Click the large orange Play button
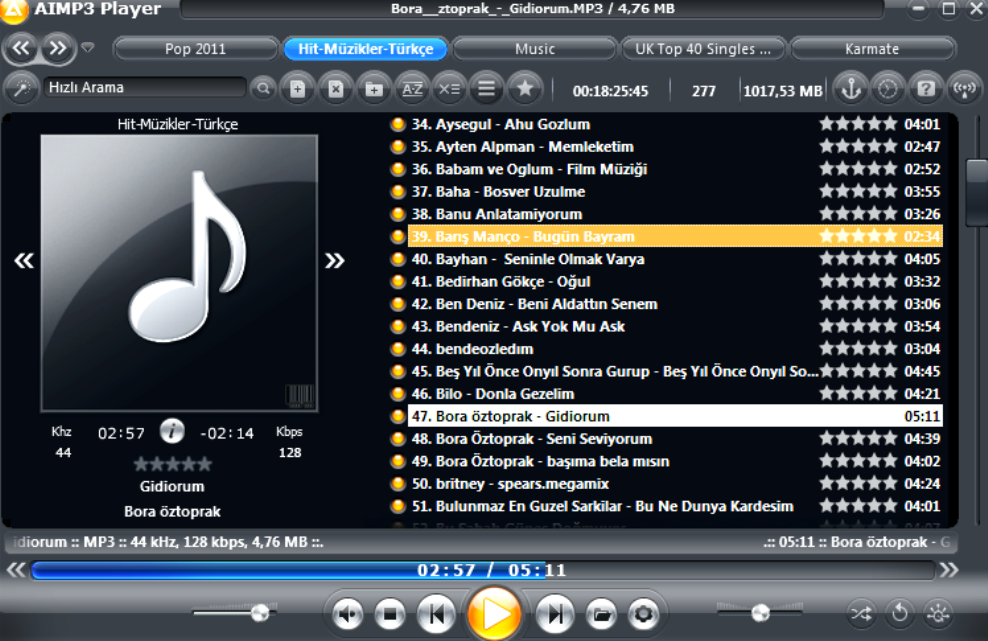The height and width of the screenshot is (641, 988). point(495,615)
